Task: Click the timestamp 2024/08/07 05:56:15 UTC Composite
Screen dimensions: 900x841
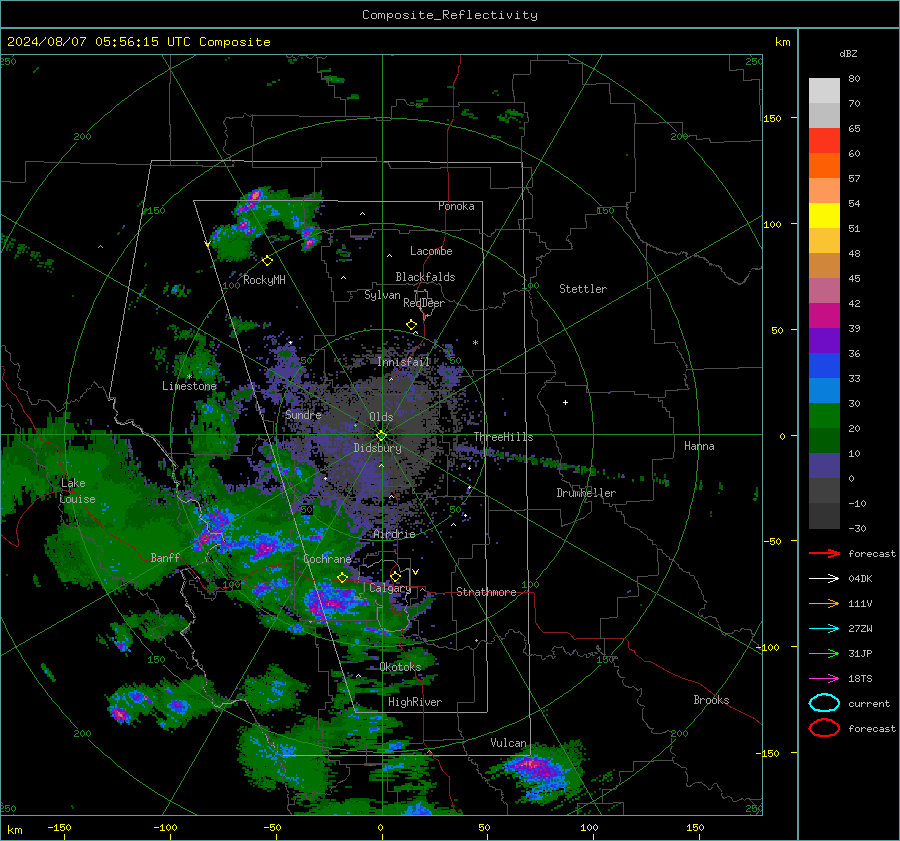Action: coord(138,42)
